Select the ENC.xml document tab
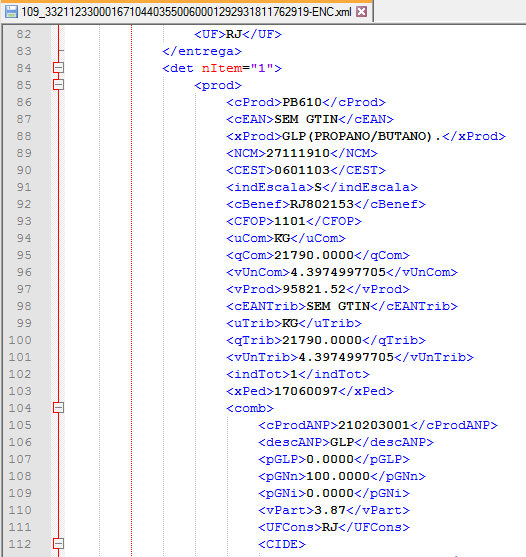 (186, 12)
